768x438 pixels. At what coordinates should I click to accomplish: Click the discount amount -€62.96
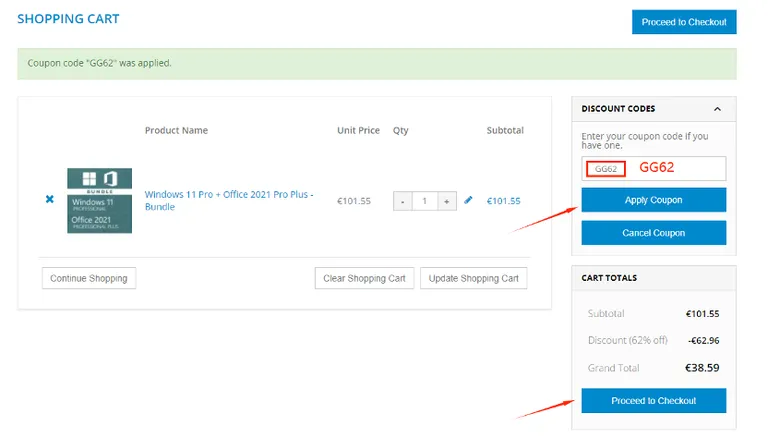coord(703,341)
